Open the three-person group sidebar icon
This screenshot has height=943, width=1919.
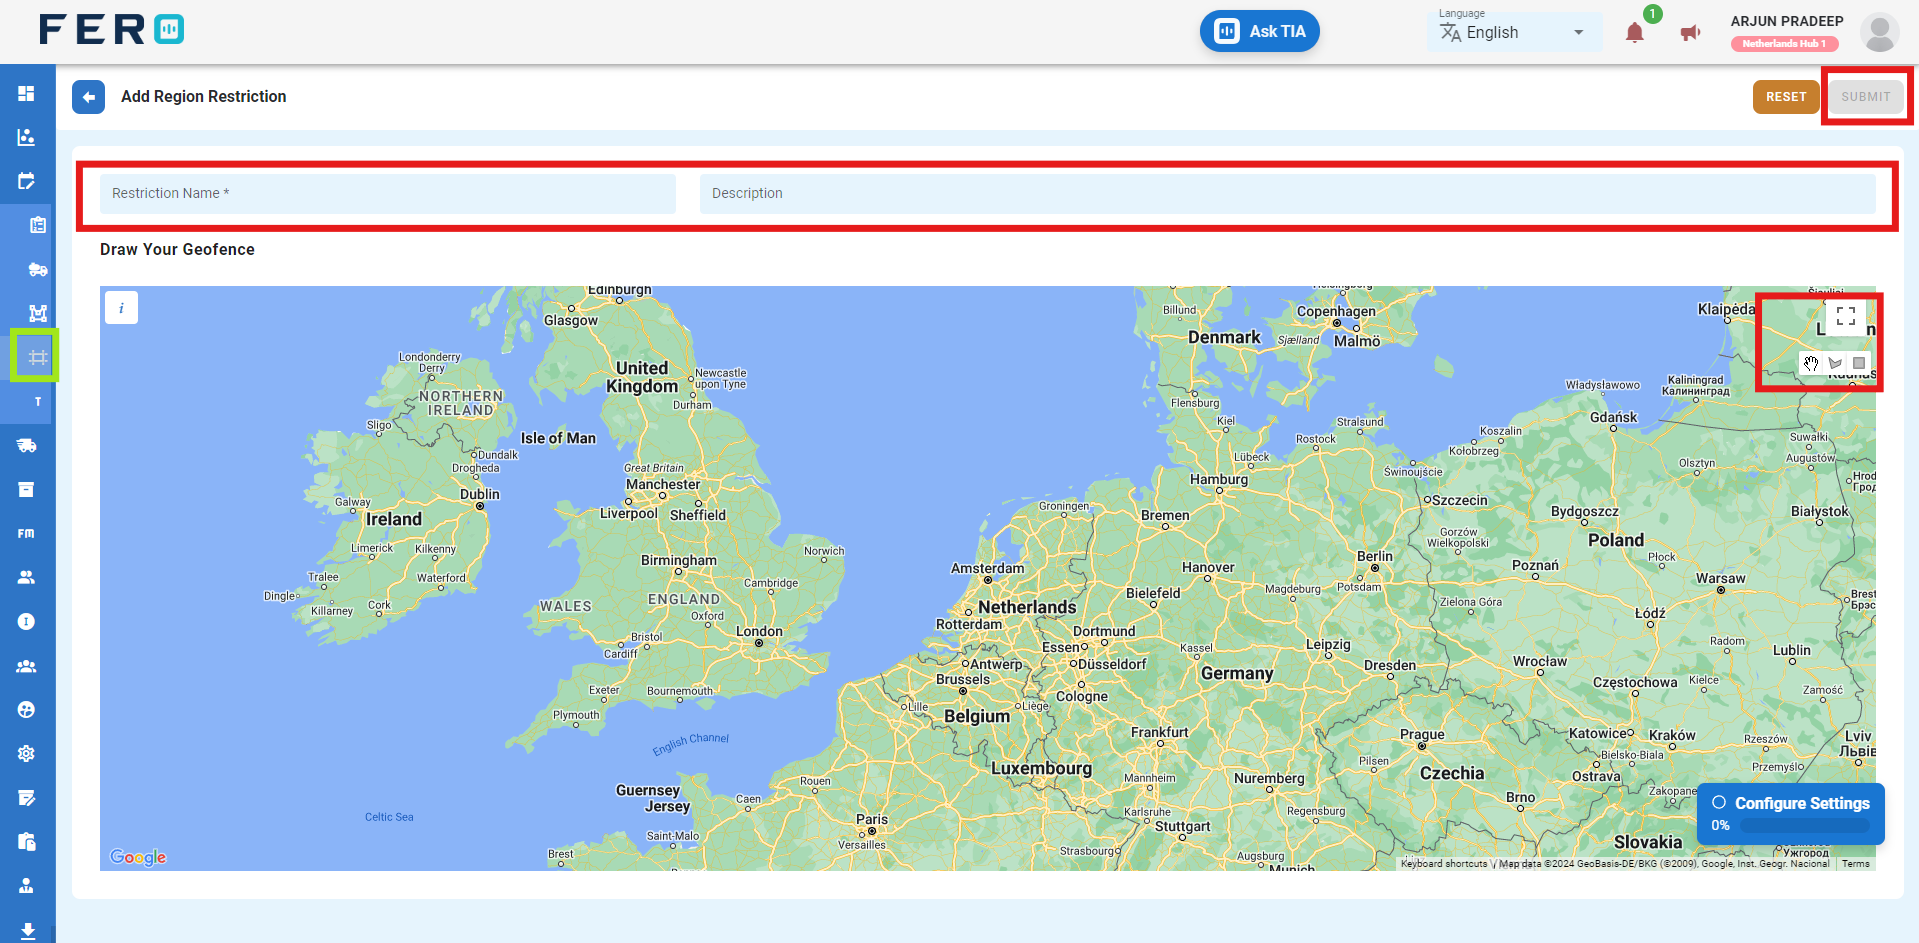pyautogui.click(x=26, y=666)
